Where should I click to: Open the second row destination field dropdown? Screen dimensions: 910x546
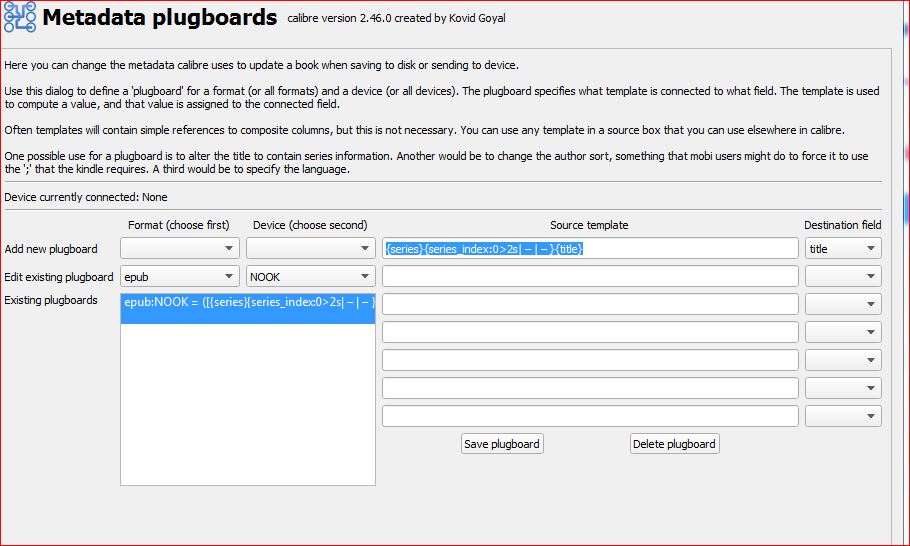pos(843,276)
